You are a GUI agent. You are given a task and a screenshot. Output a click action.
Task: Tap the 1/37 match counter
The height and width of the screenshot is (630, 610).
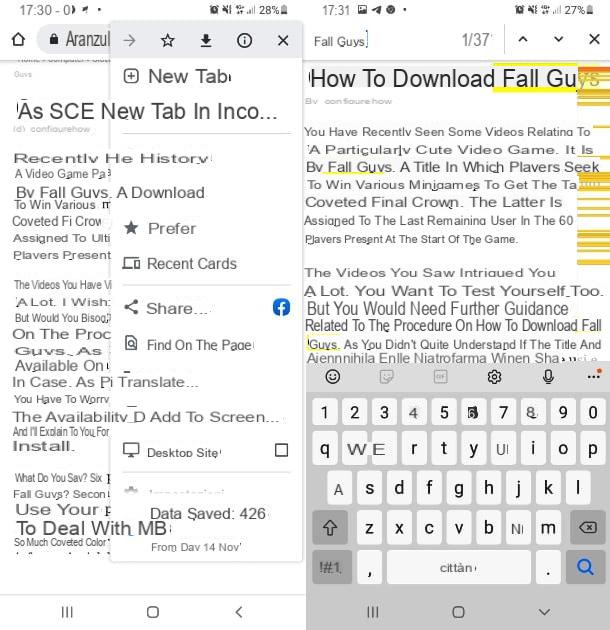[477, 40]
